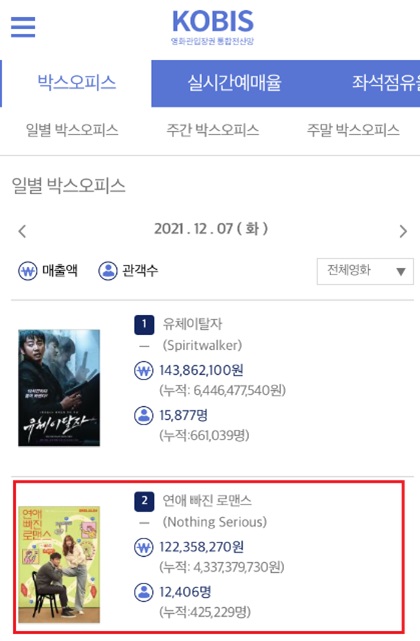This screenshot has height=641, width=420.
Task: Switch to the 실시간예매율 tab
Action: point(234,83)
